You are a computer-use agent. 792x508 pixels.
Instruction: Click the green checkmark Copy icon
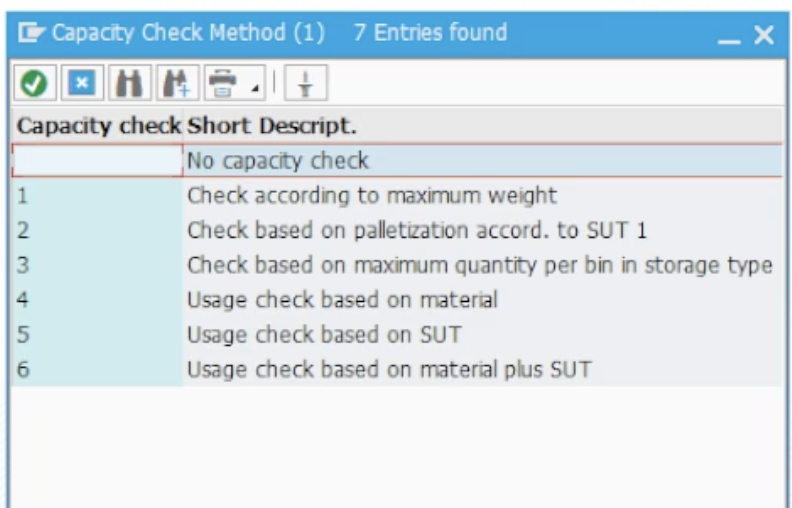[34, 84]
